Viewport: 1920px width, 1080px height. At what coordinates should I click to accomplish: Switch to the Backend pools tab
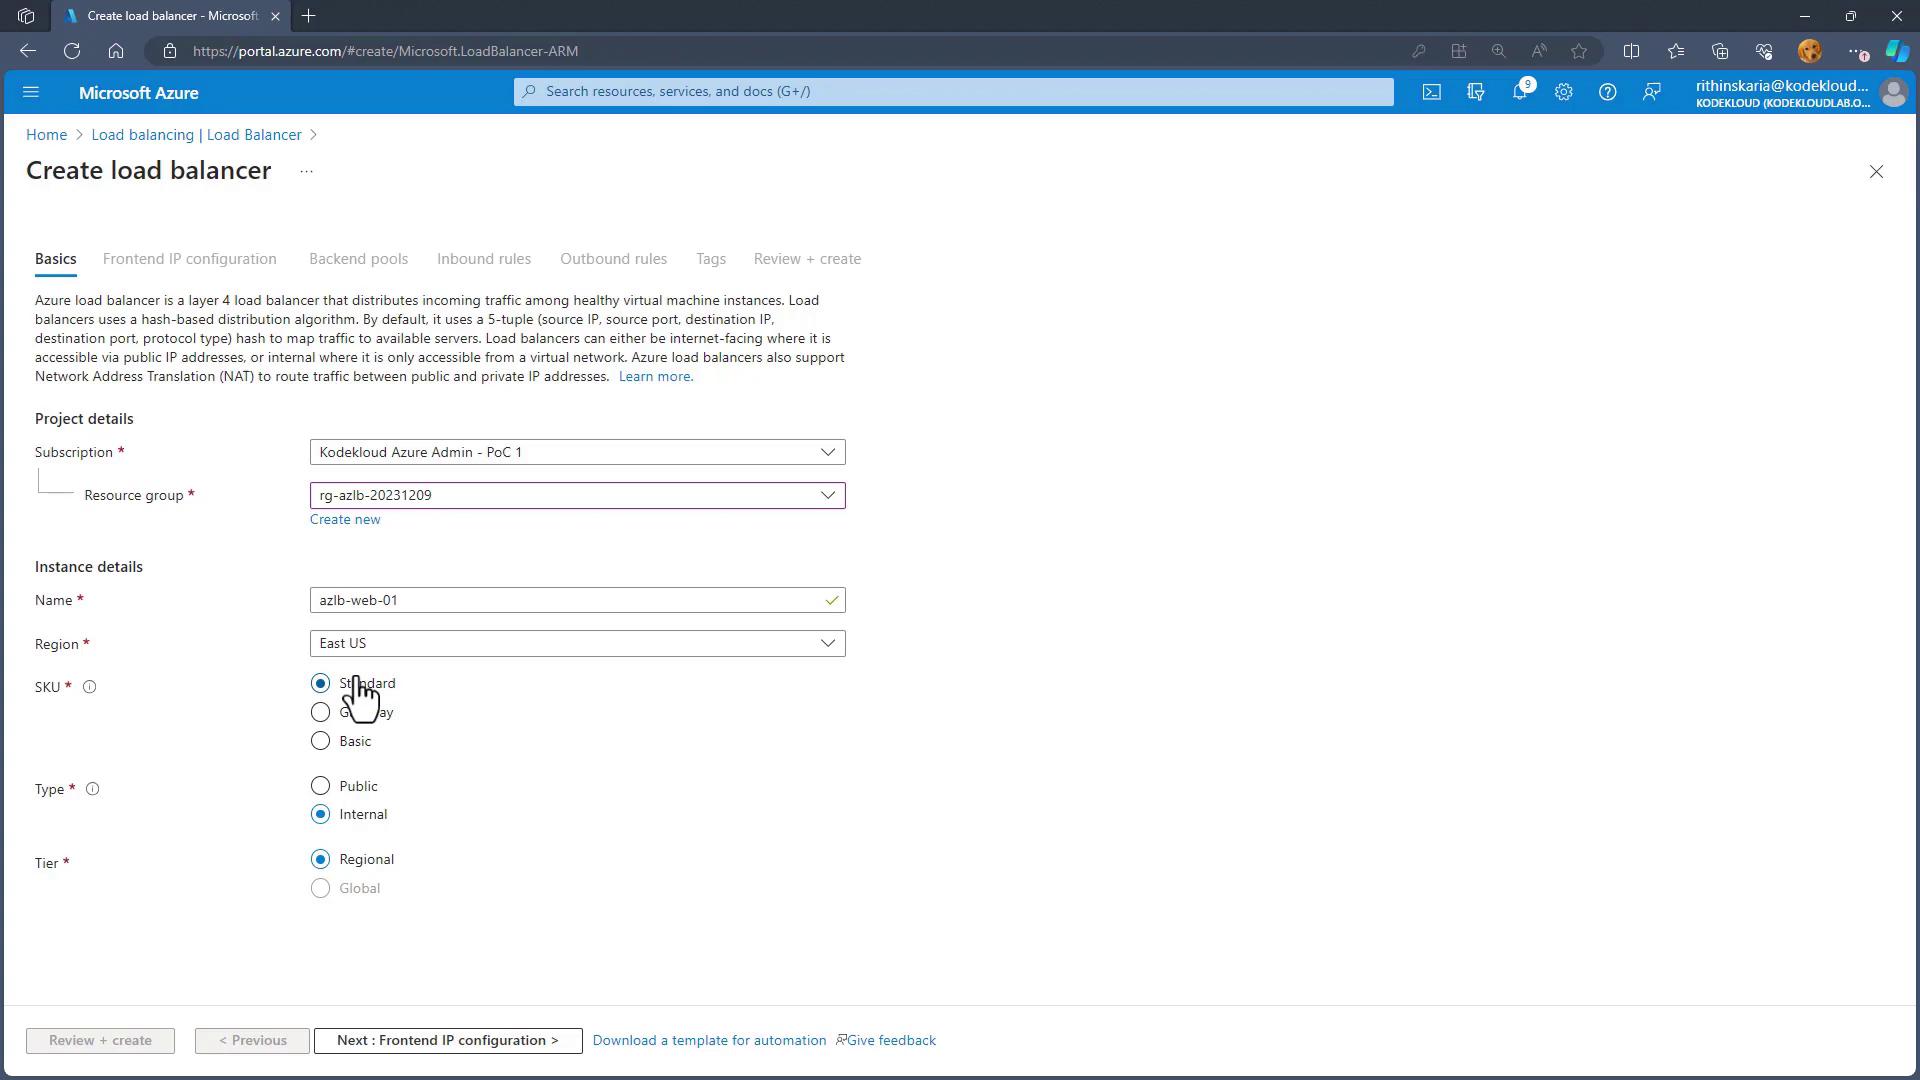coord(358,259)
